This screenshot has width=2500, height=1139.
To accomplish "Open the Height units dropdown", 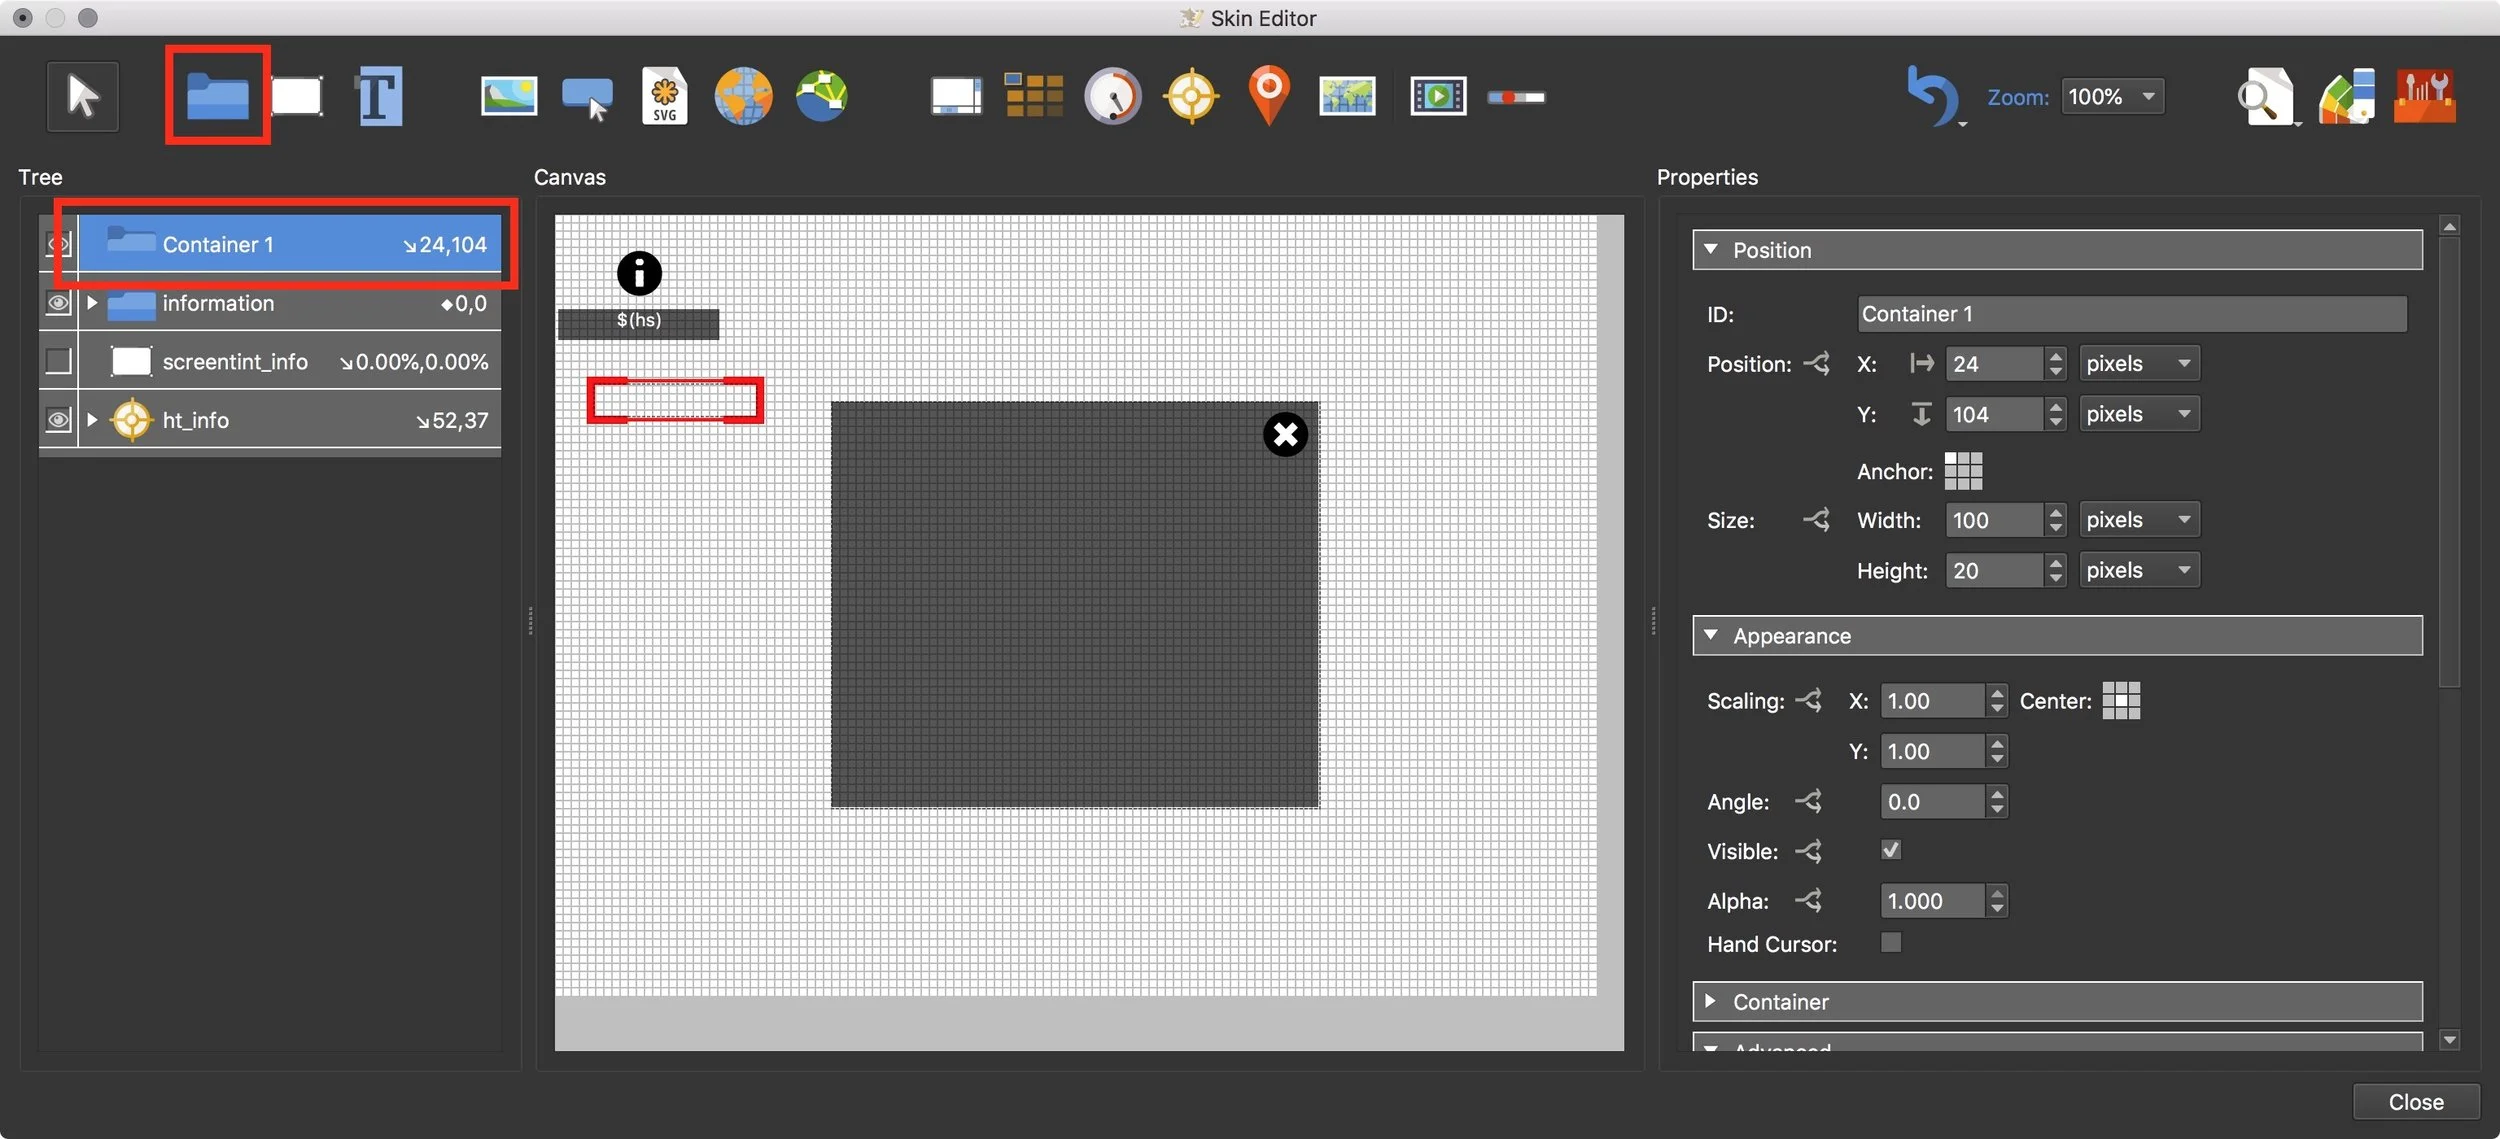I will [x=2139, y=570].
